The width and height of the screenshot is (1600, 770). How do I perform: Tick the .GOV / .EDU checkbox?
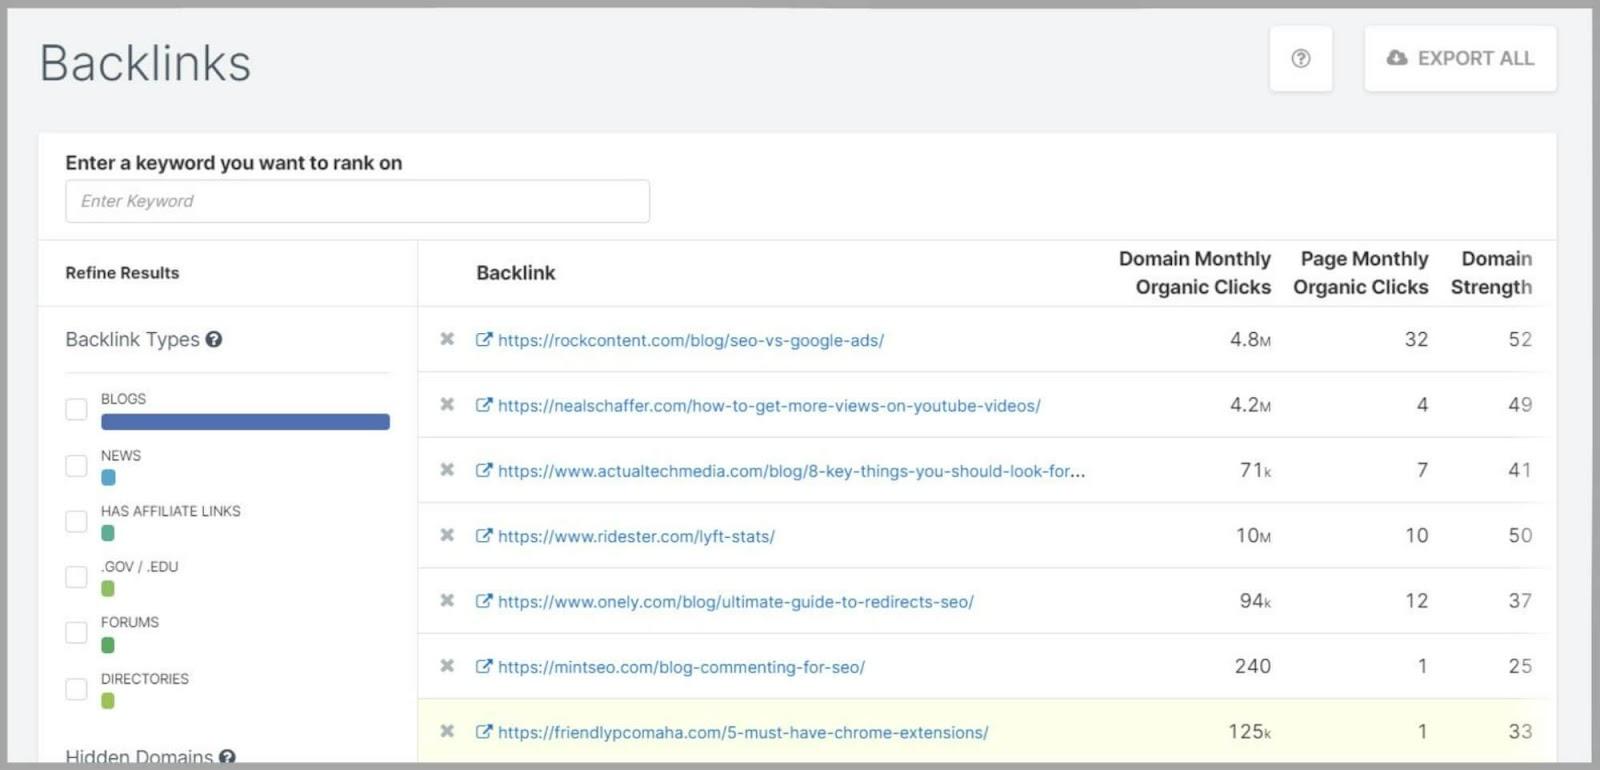click(76, 577)
